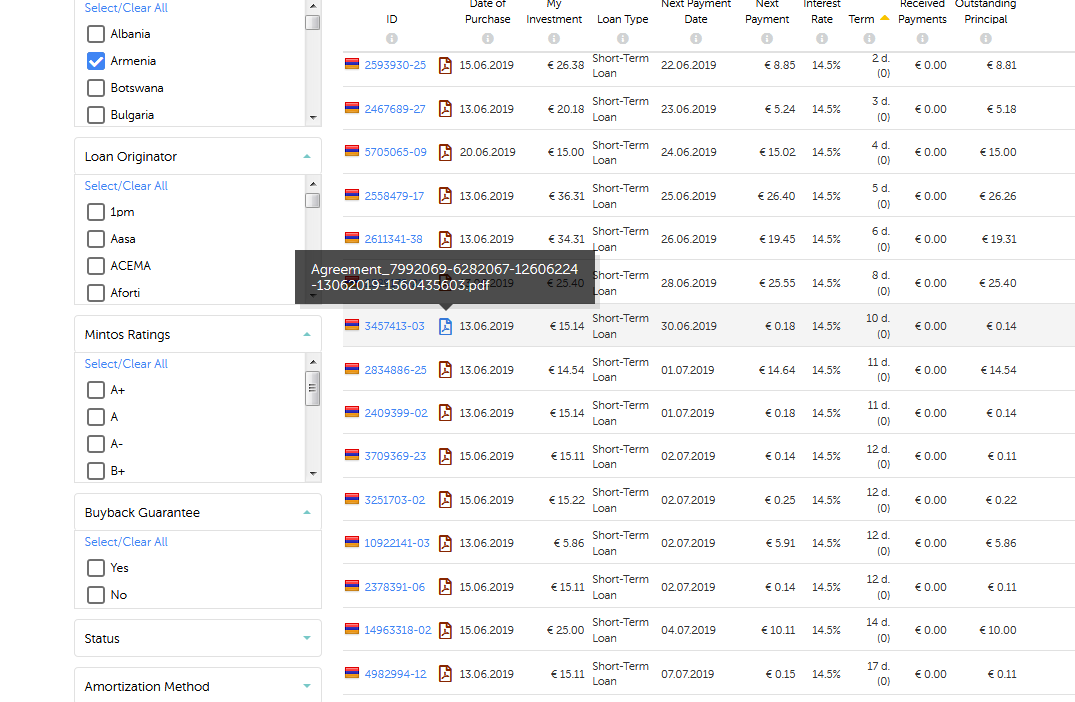Uncheck the Armenia country checkbox

tap(96, 61)
